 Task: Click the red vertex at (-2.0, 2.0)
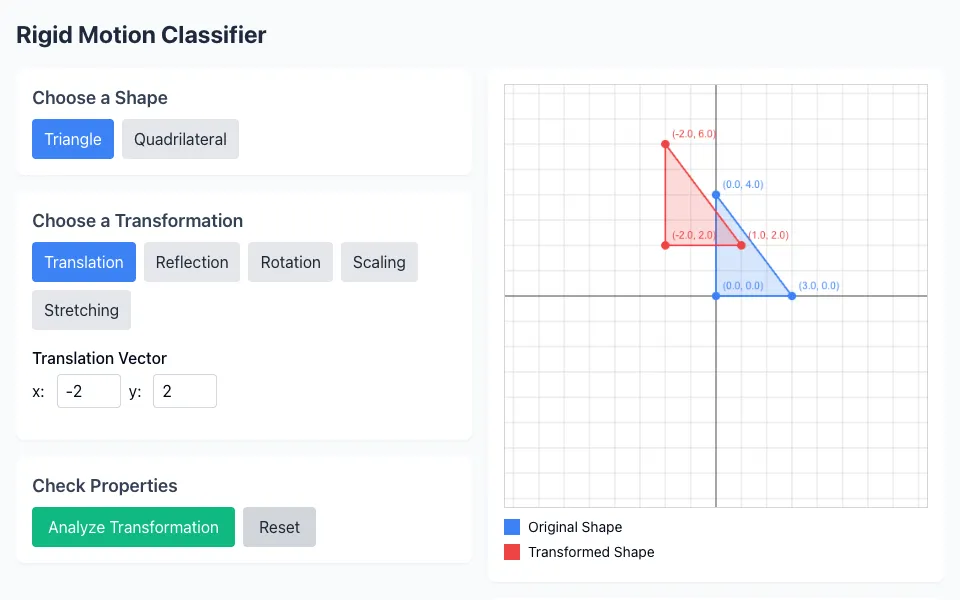(x=666, y=246)
